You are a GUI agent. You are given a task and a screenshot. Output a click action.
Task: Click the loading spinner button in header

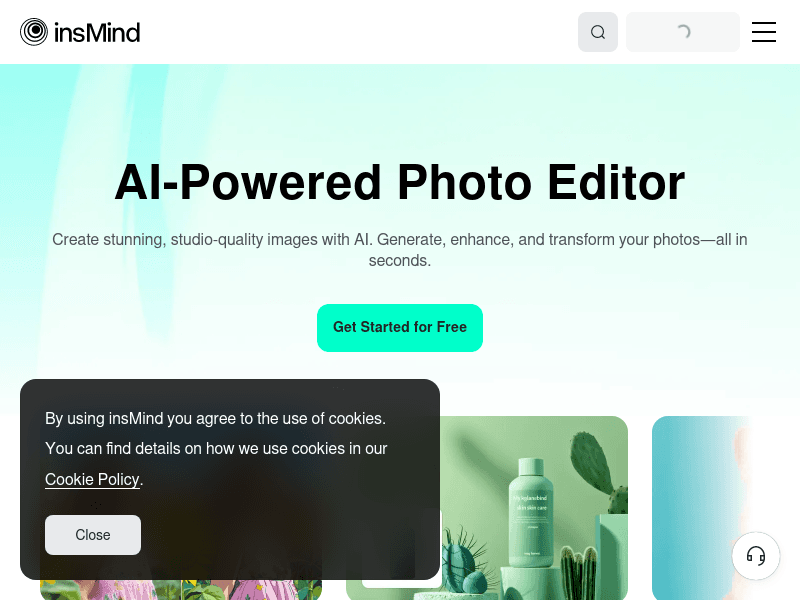pos(683,32)
